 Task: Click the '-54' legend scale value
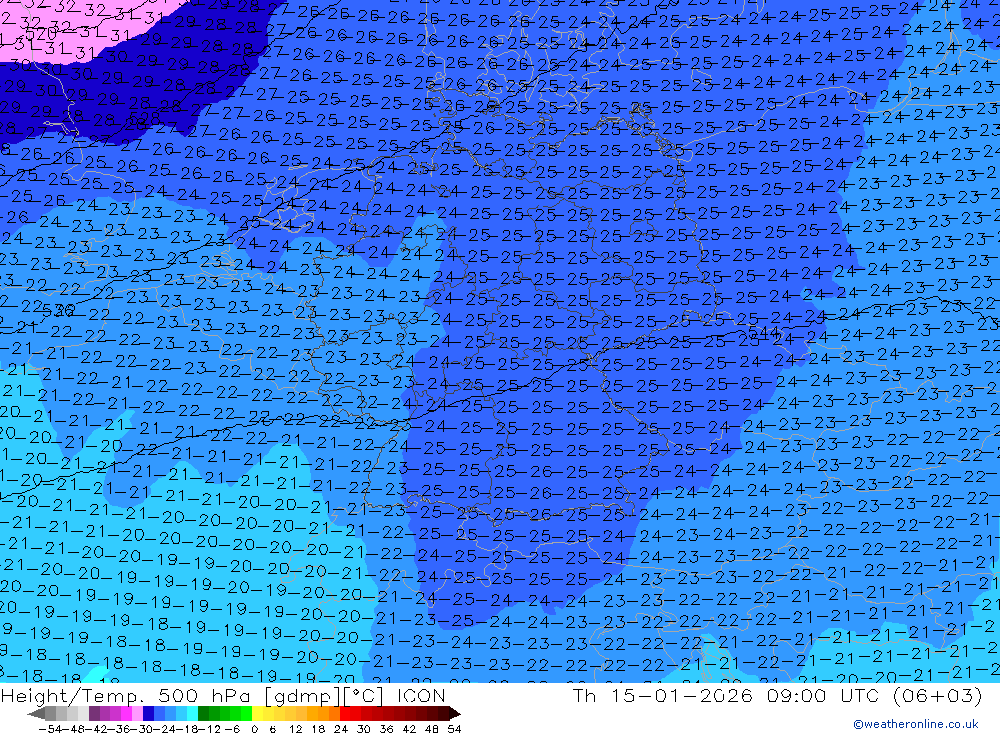[x=50, y=729]
